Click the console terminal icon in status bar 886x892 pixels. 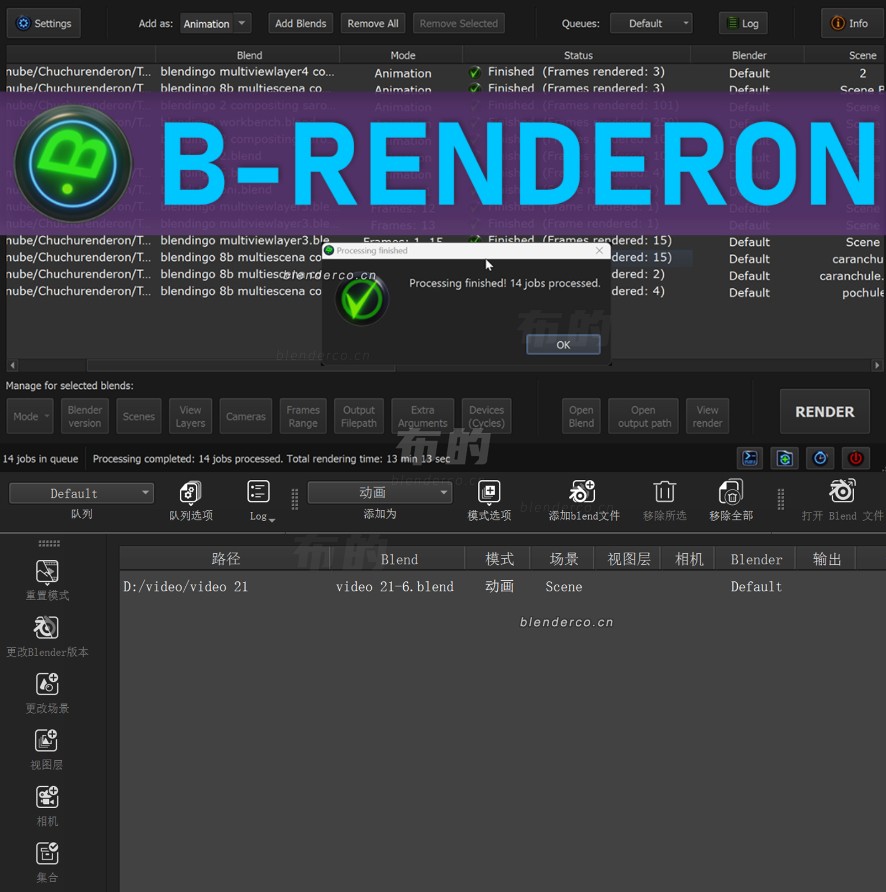pyautogui.click(x=749, y=459)
